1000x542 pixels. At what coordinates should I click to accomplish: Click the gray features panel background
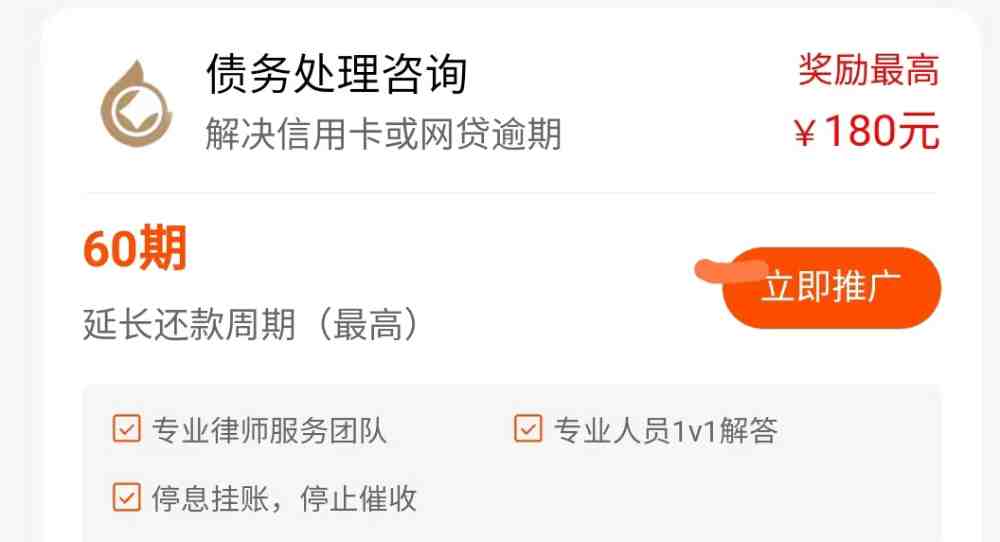[702, 491]
